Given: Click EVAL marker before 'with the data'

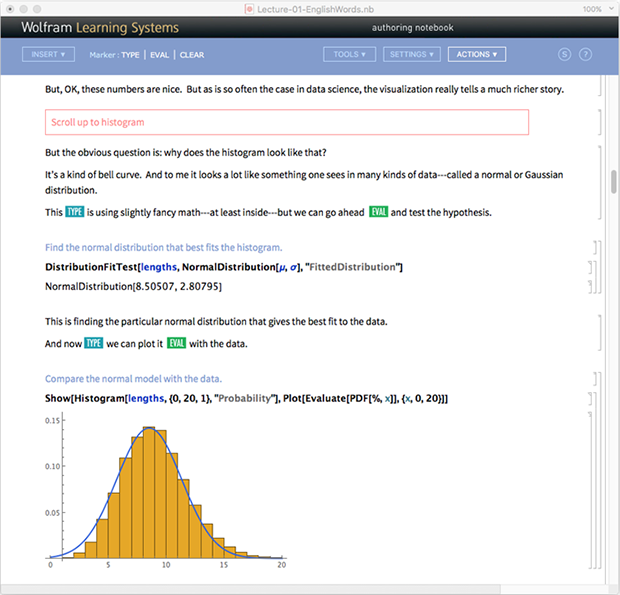Looking at the screenshot, I should coord(176,343).
